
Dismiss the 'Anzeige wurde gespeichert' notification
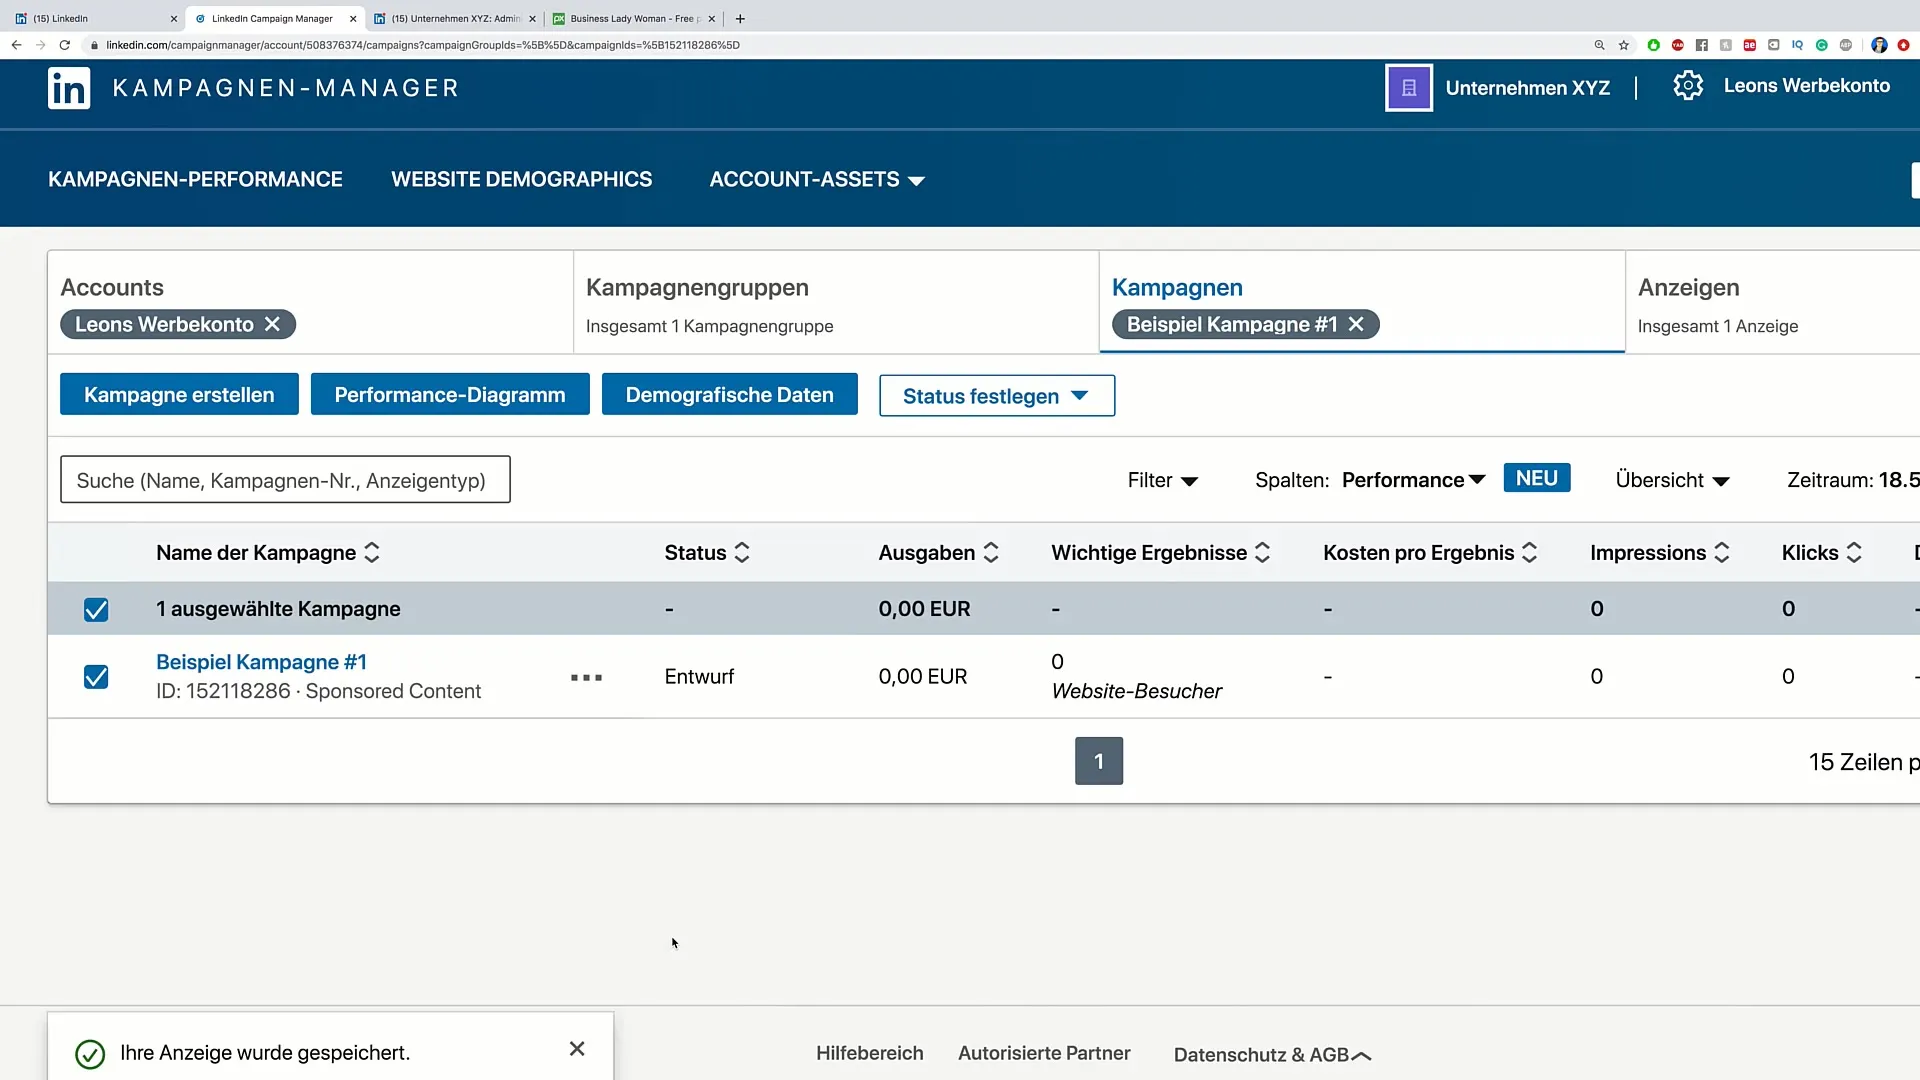point(577,1048)
